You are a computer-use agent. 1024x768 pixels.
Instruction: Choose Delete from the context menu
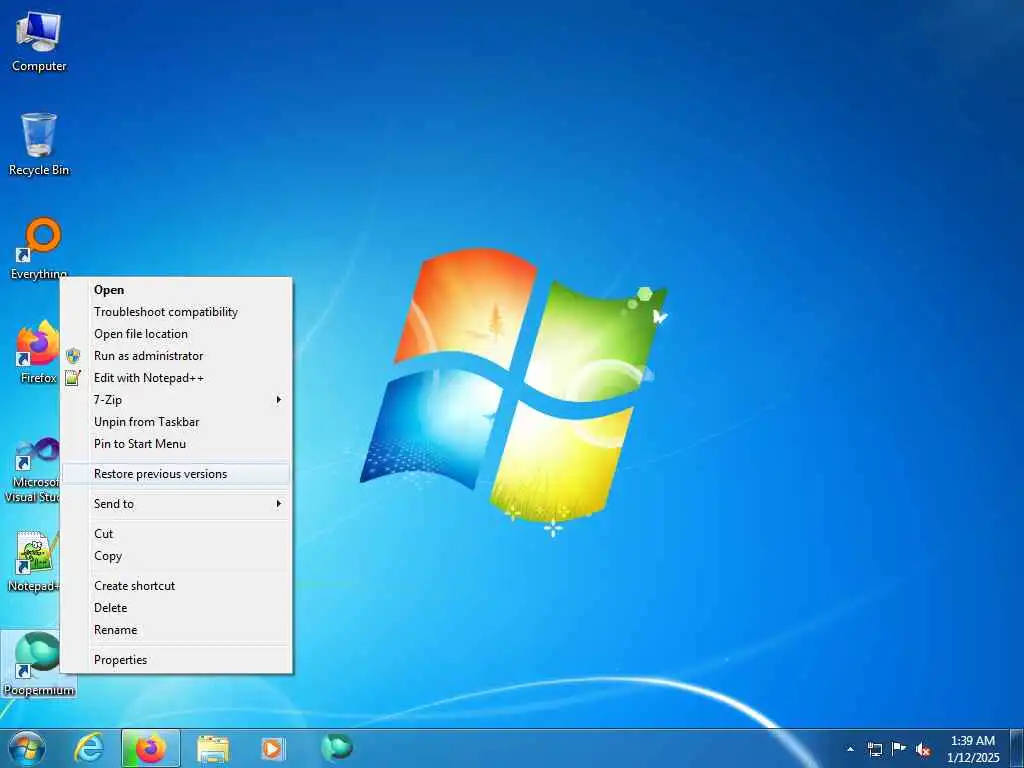point(175,608)
